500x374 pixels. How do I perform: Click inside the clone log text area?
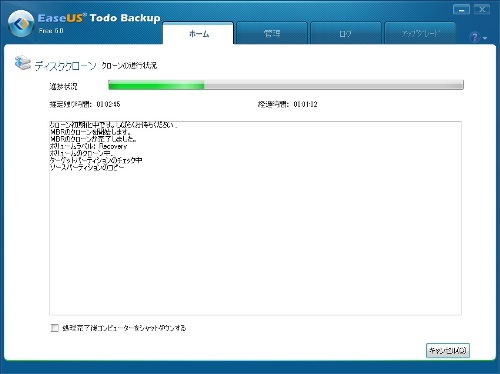(x=255, y=218)
